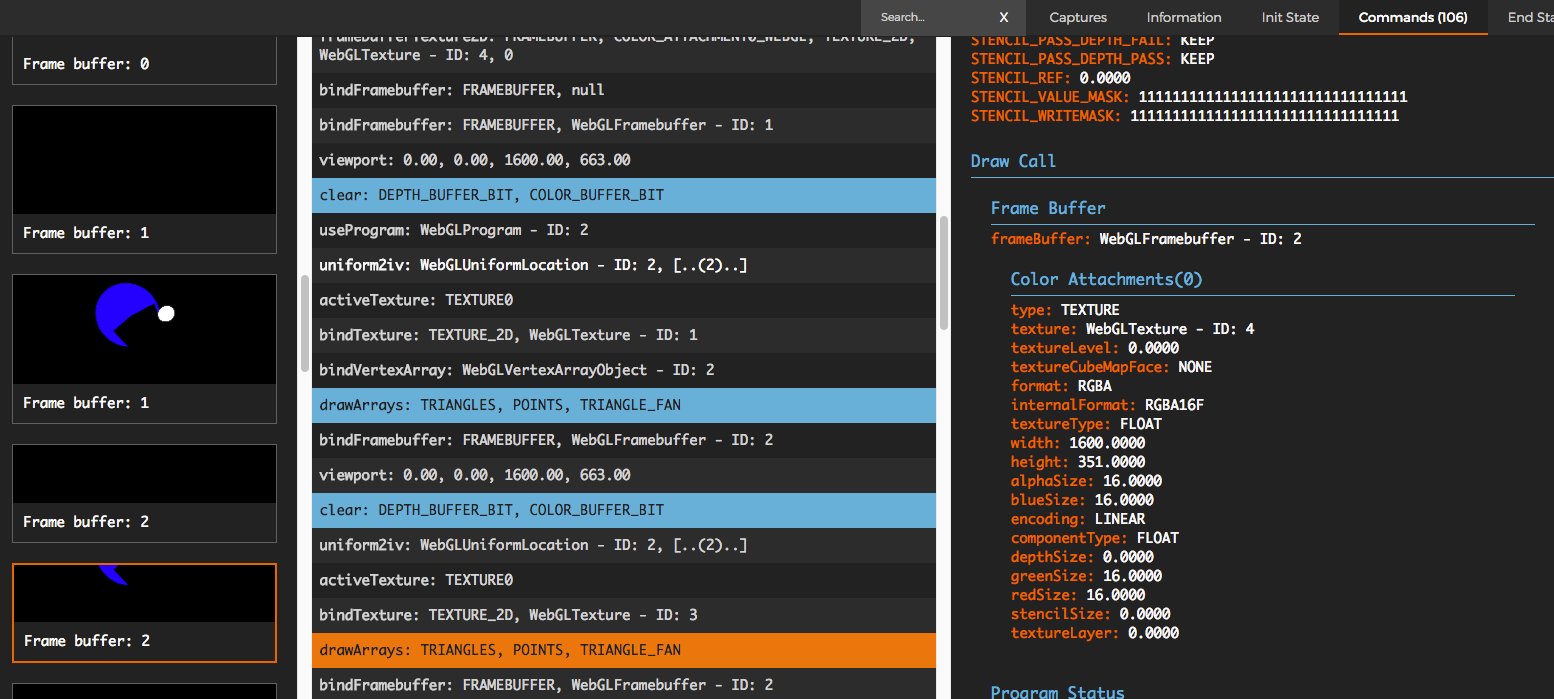The height and width of the screenshot is (699, 1554).
Task: Select the orange-bordered thumbnail with the partial blue shape
Action: 144,612
